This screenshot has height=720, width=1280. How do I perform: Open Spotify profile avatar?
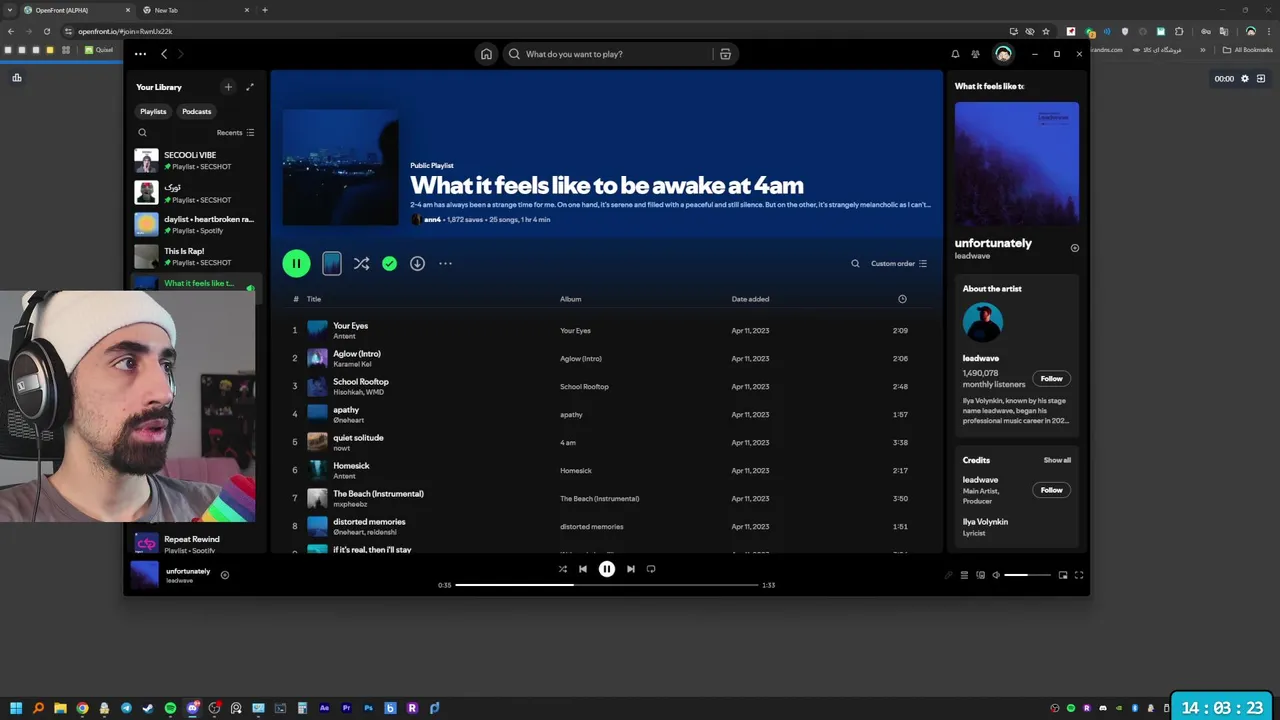pos(1003,54)
